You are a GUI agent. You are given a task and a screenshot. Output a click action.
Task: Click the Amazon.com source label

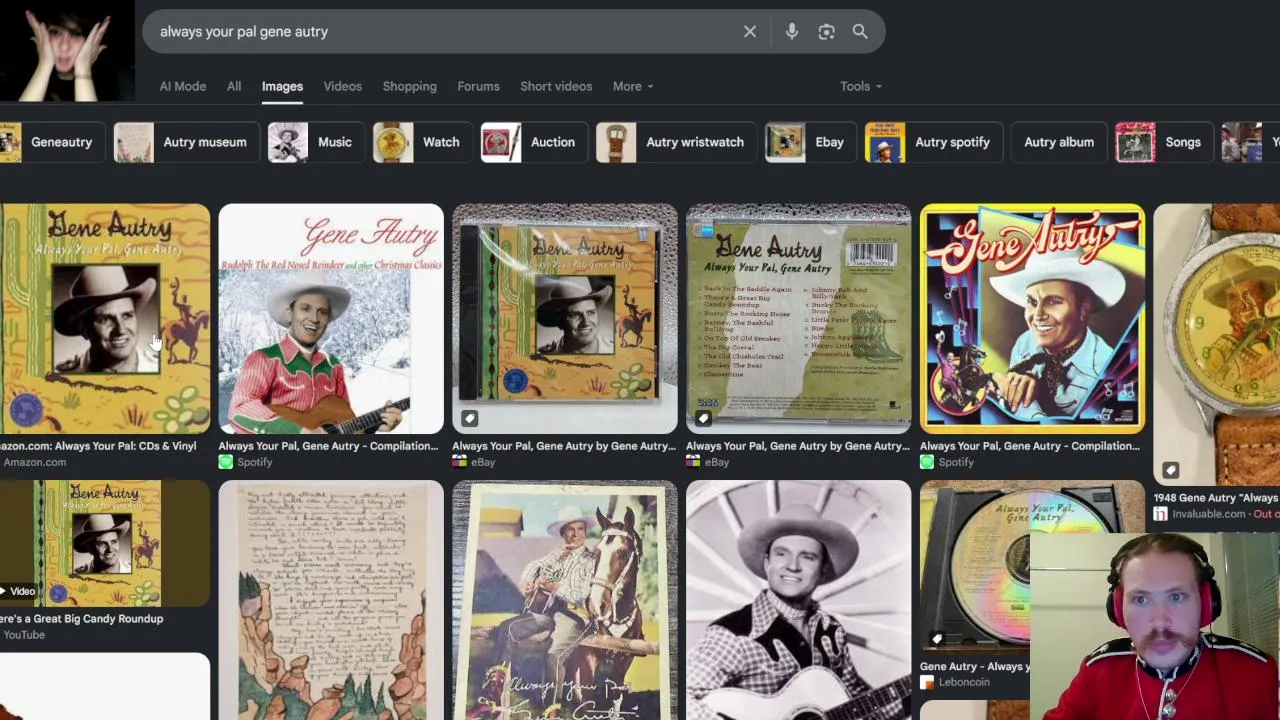point(34,462)
